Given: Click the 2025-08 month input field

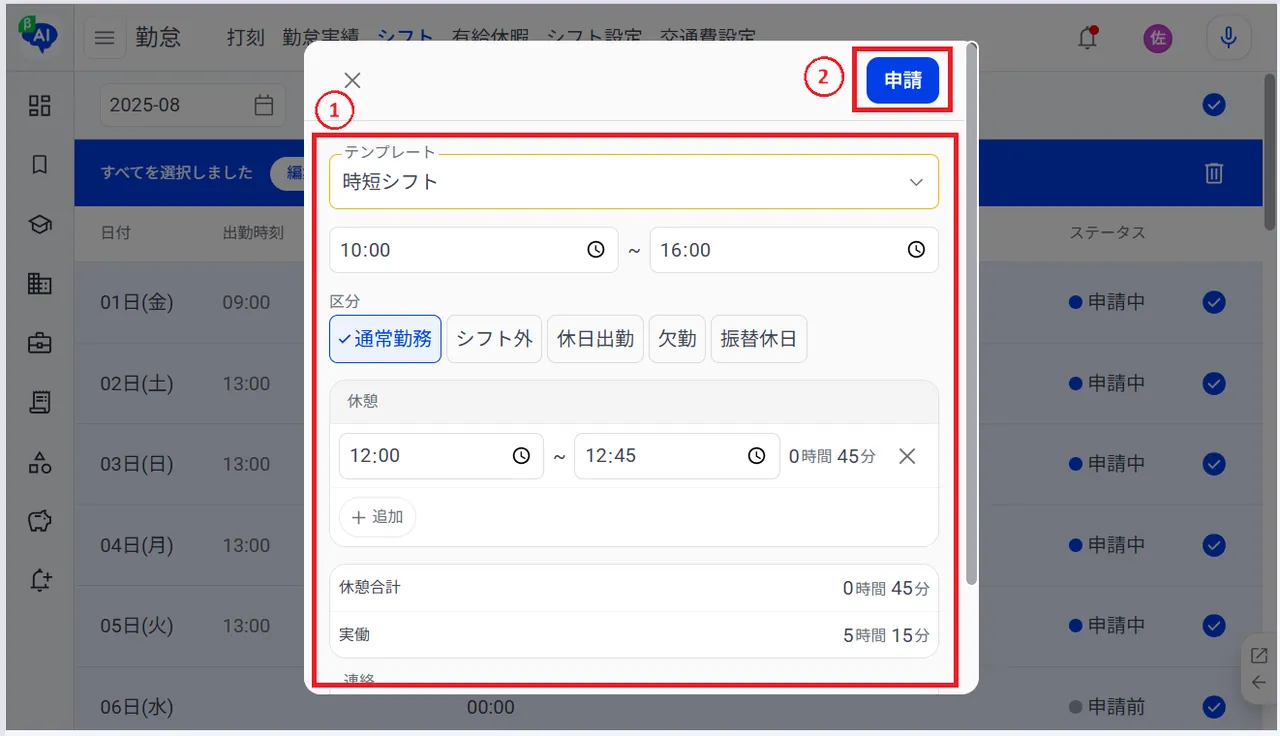Looking at the screenshot, I should pos(192,105).
